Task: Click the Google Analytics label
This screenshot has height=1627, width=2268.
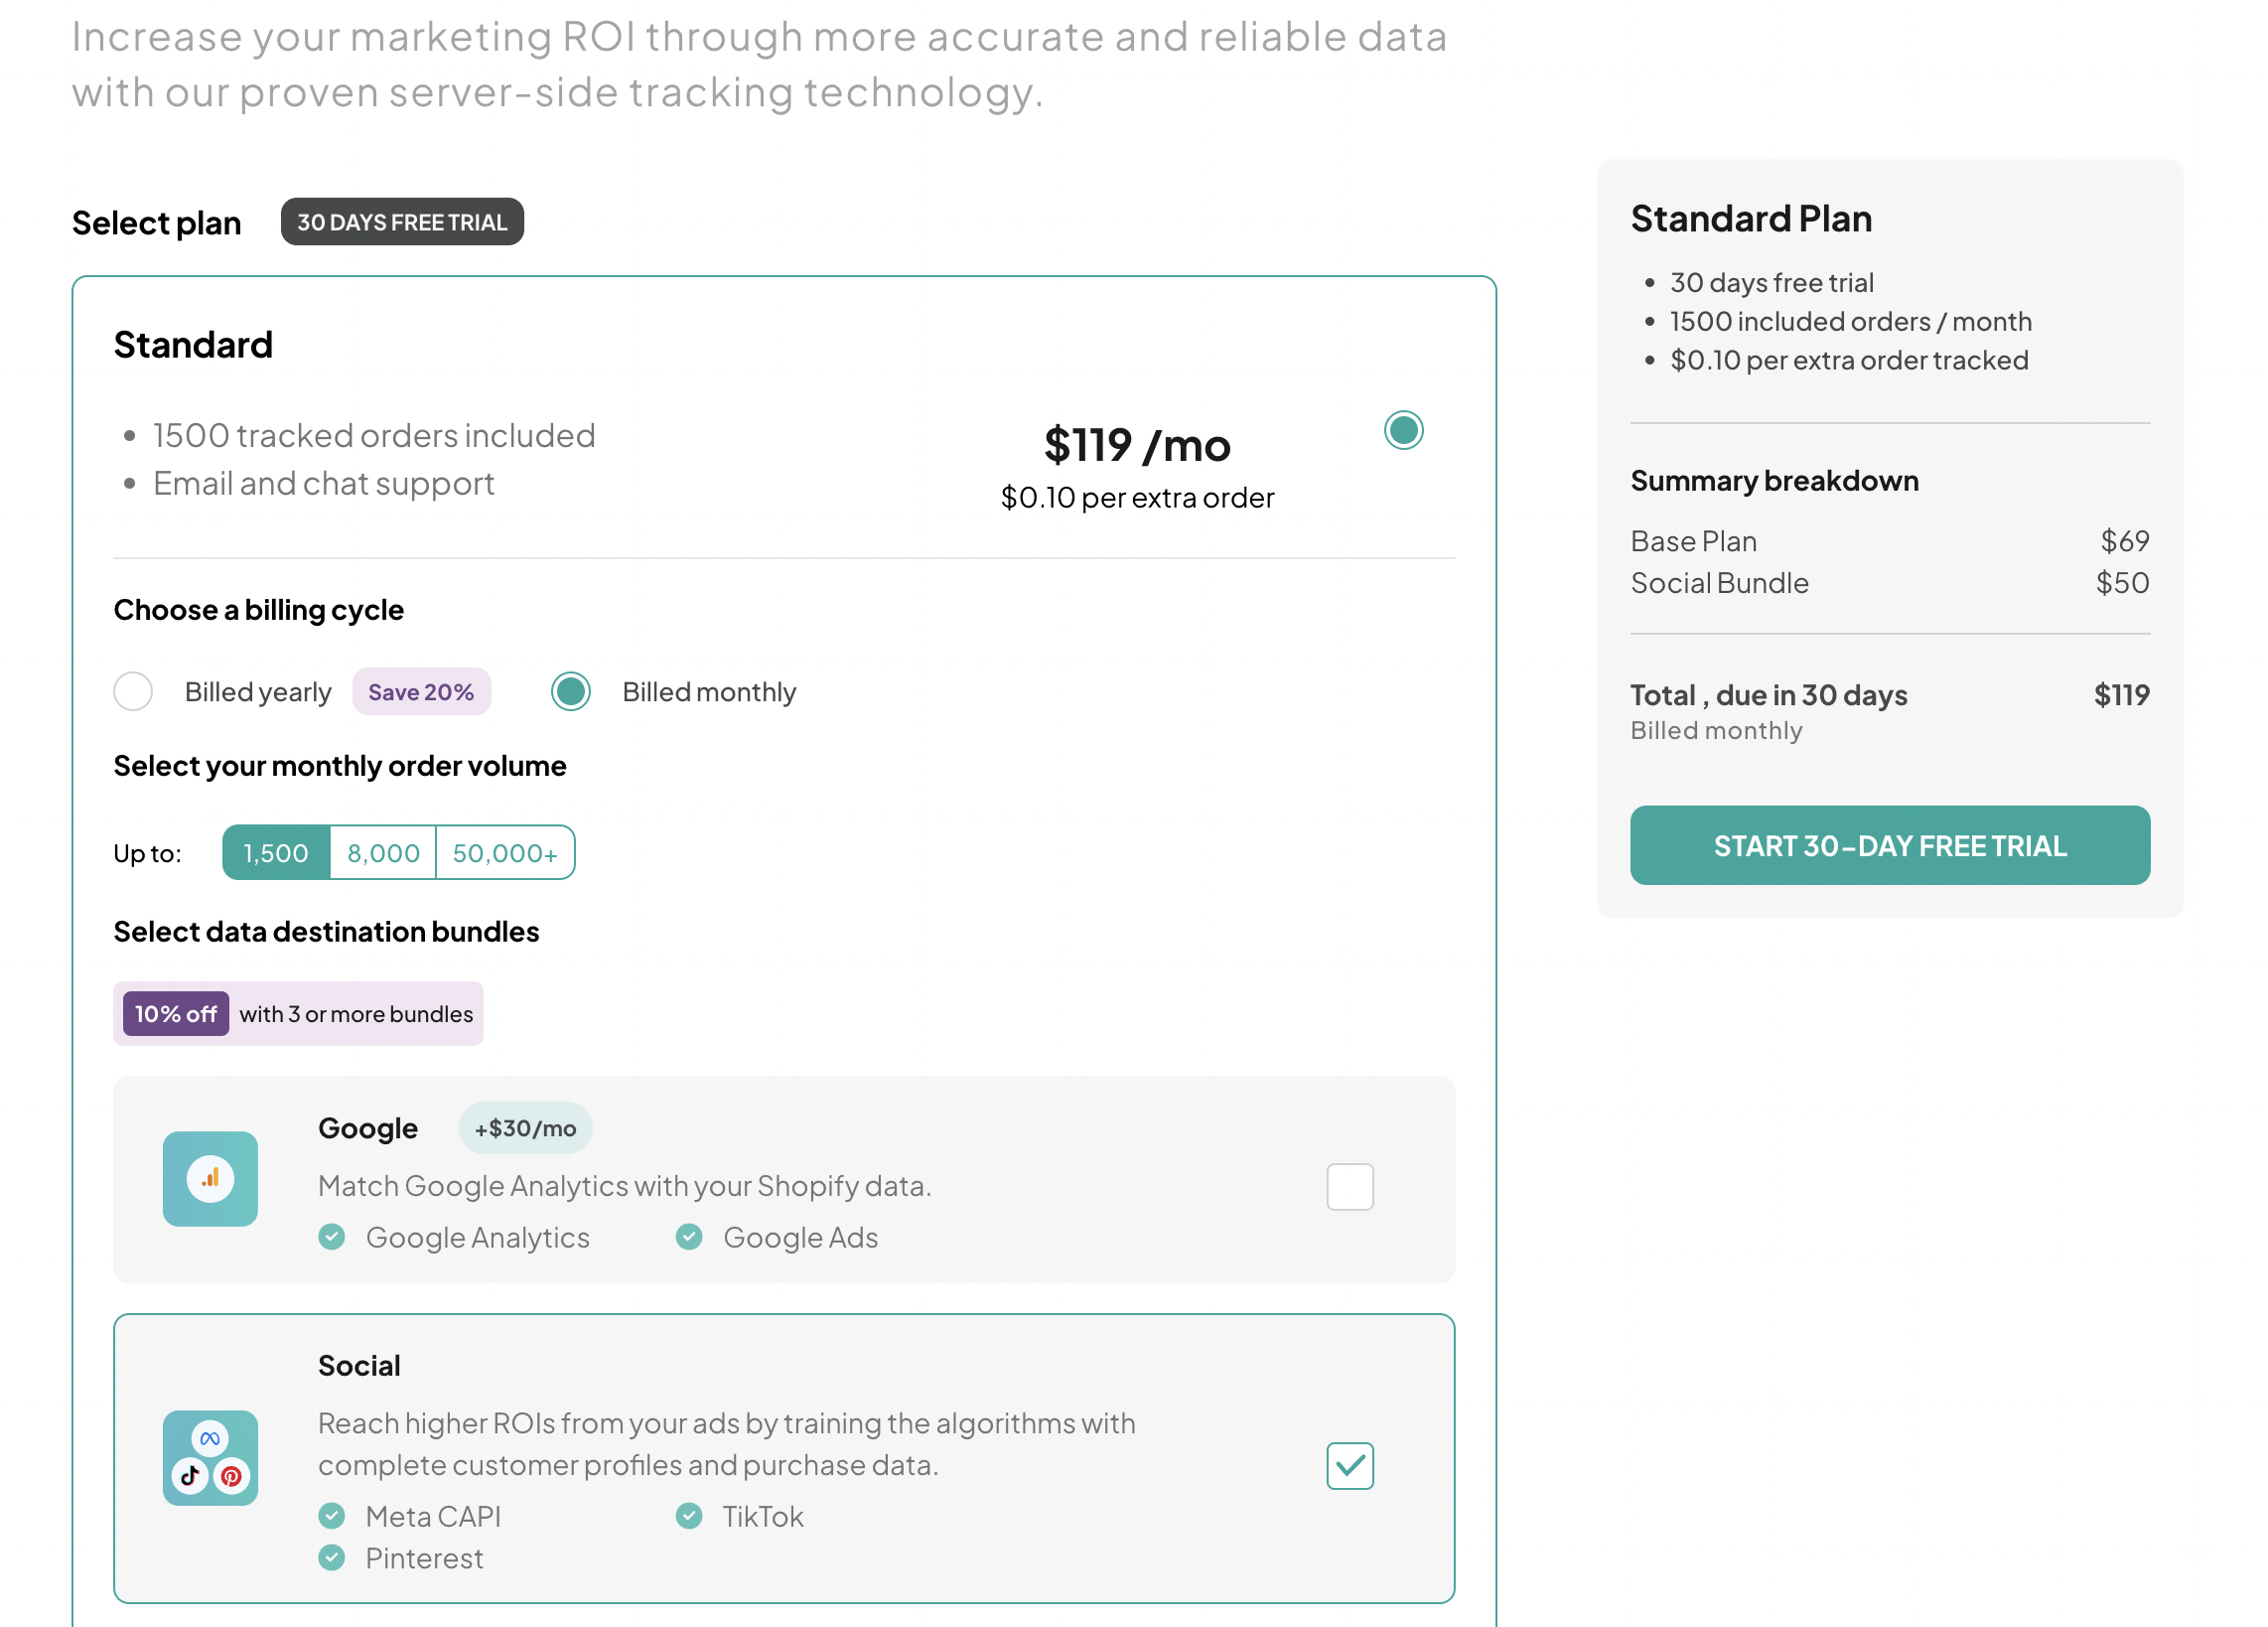Action: 478,1237
